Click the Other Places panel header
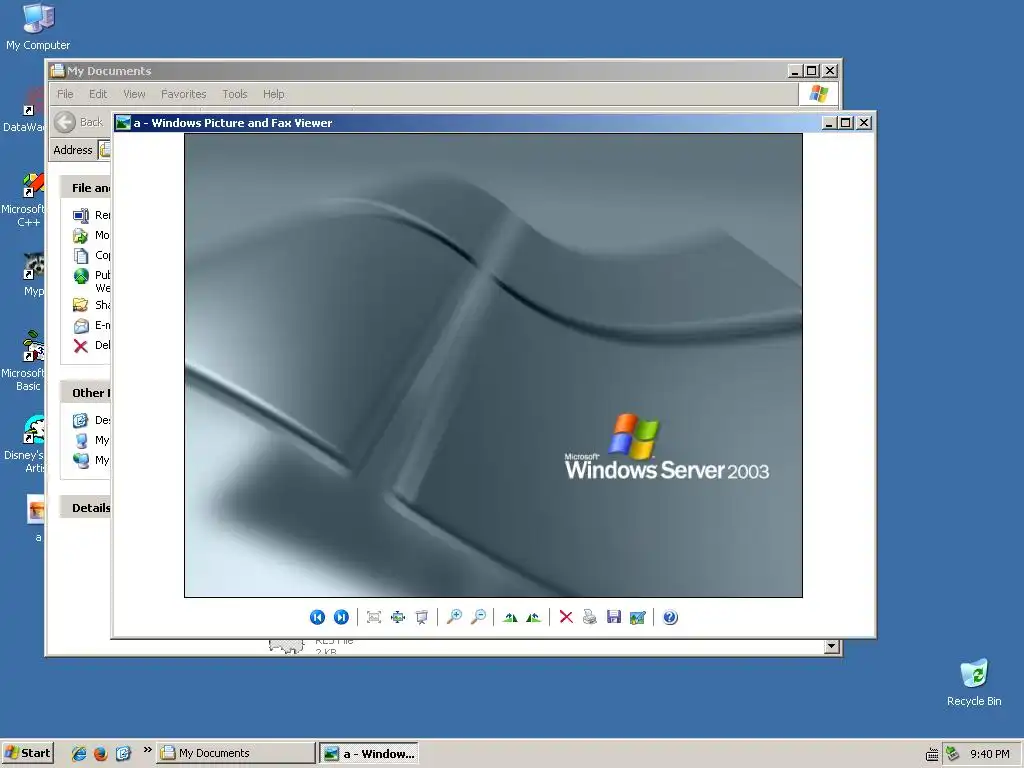This screenshot has height=768, width=1024. [x=86, y=392]
